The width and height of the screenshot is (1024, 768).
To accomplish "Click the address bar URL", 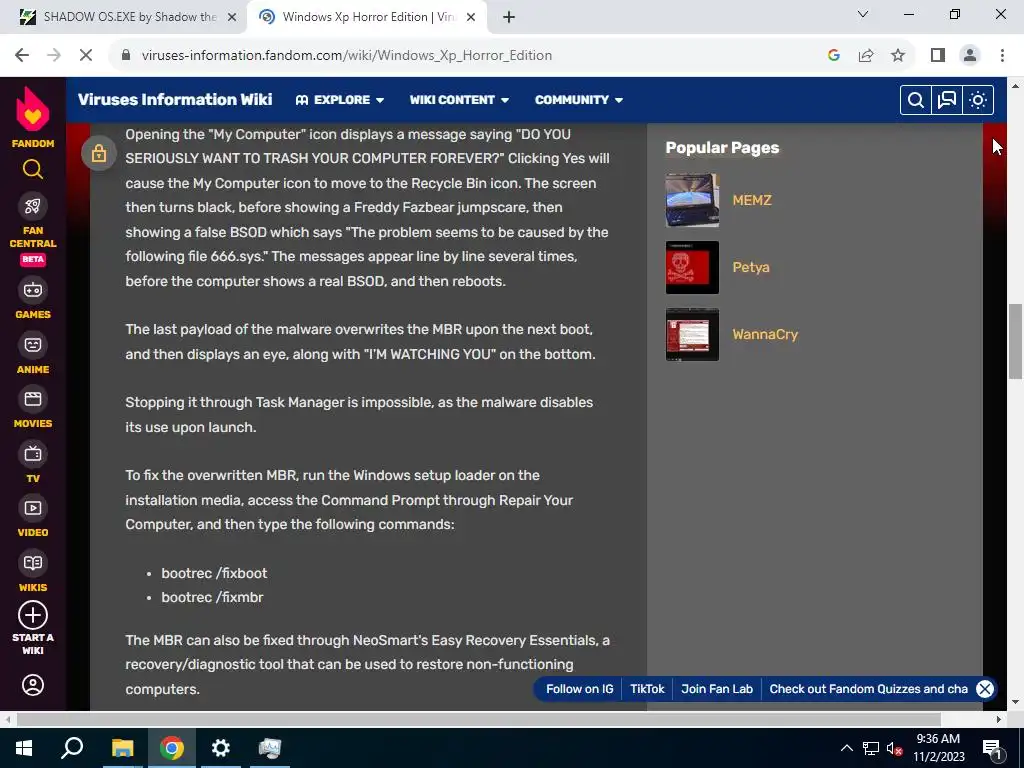I will point(347,56).
